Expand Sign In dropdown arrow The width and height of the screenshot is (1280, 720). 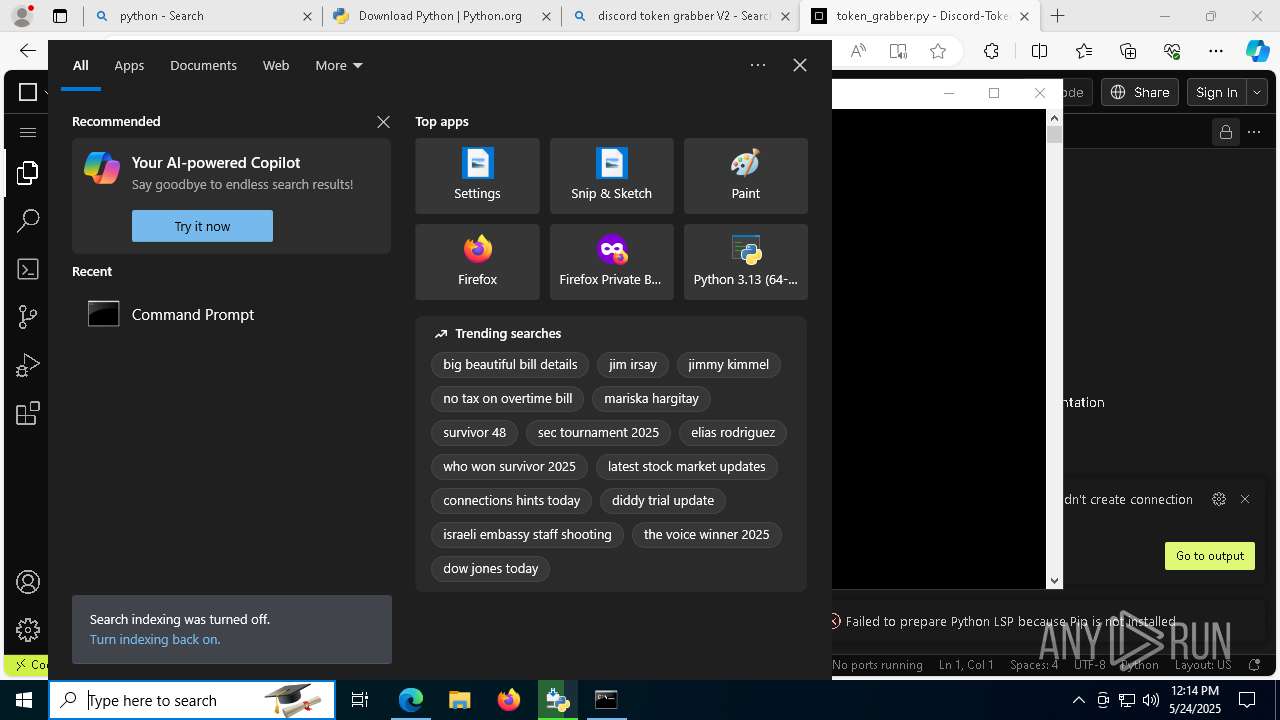(1257, 92)
